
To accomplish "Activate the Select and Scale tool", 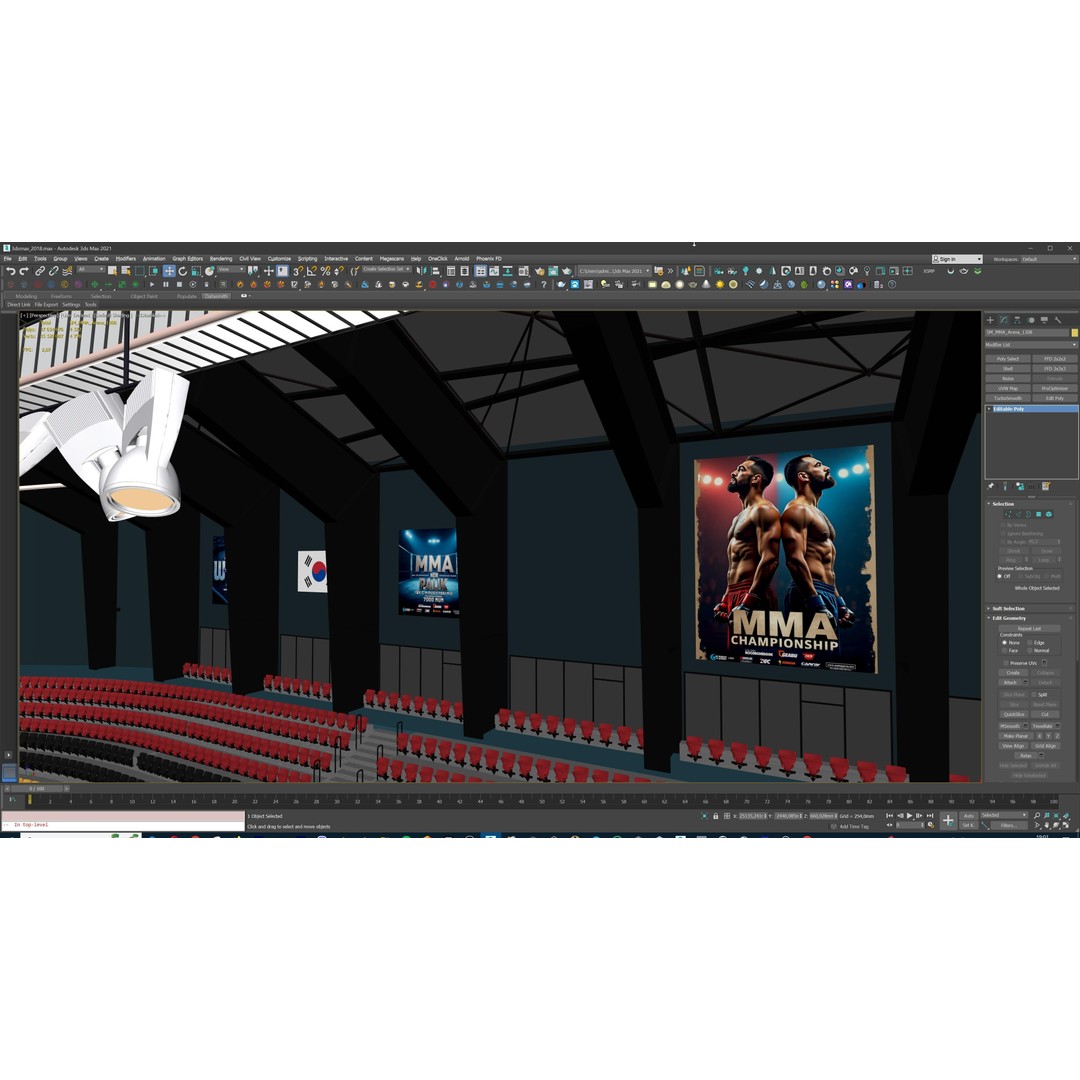I will tap(196, 271).
